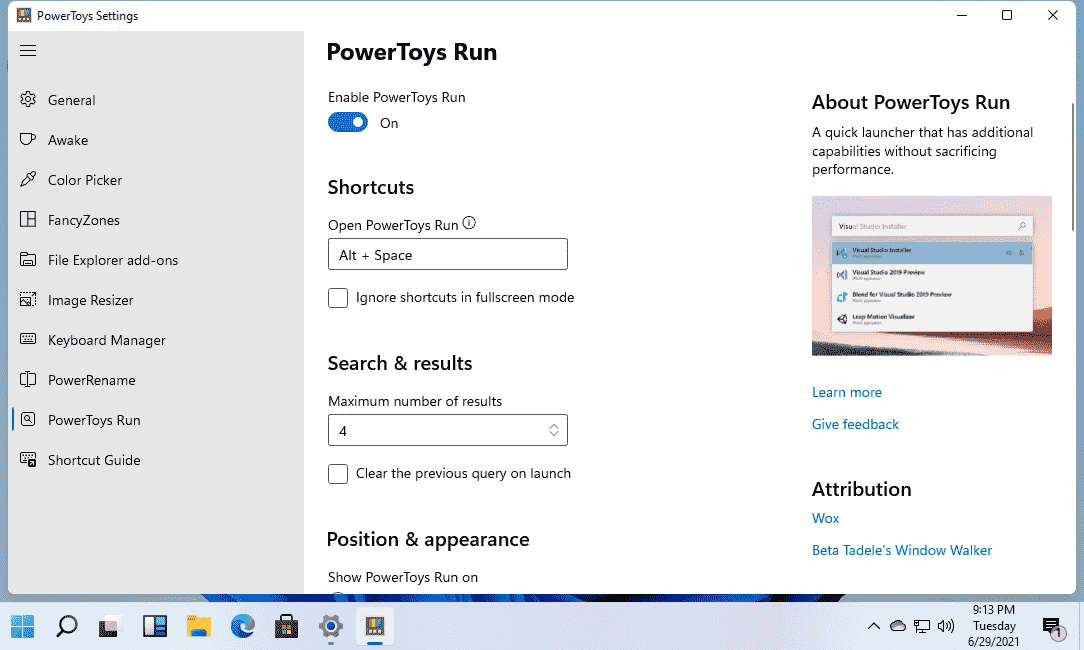Click the info icon beside Open PowerToys Run
The height and width of the screenshot is (650, 1084).
click(x=469, y=223)
